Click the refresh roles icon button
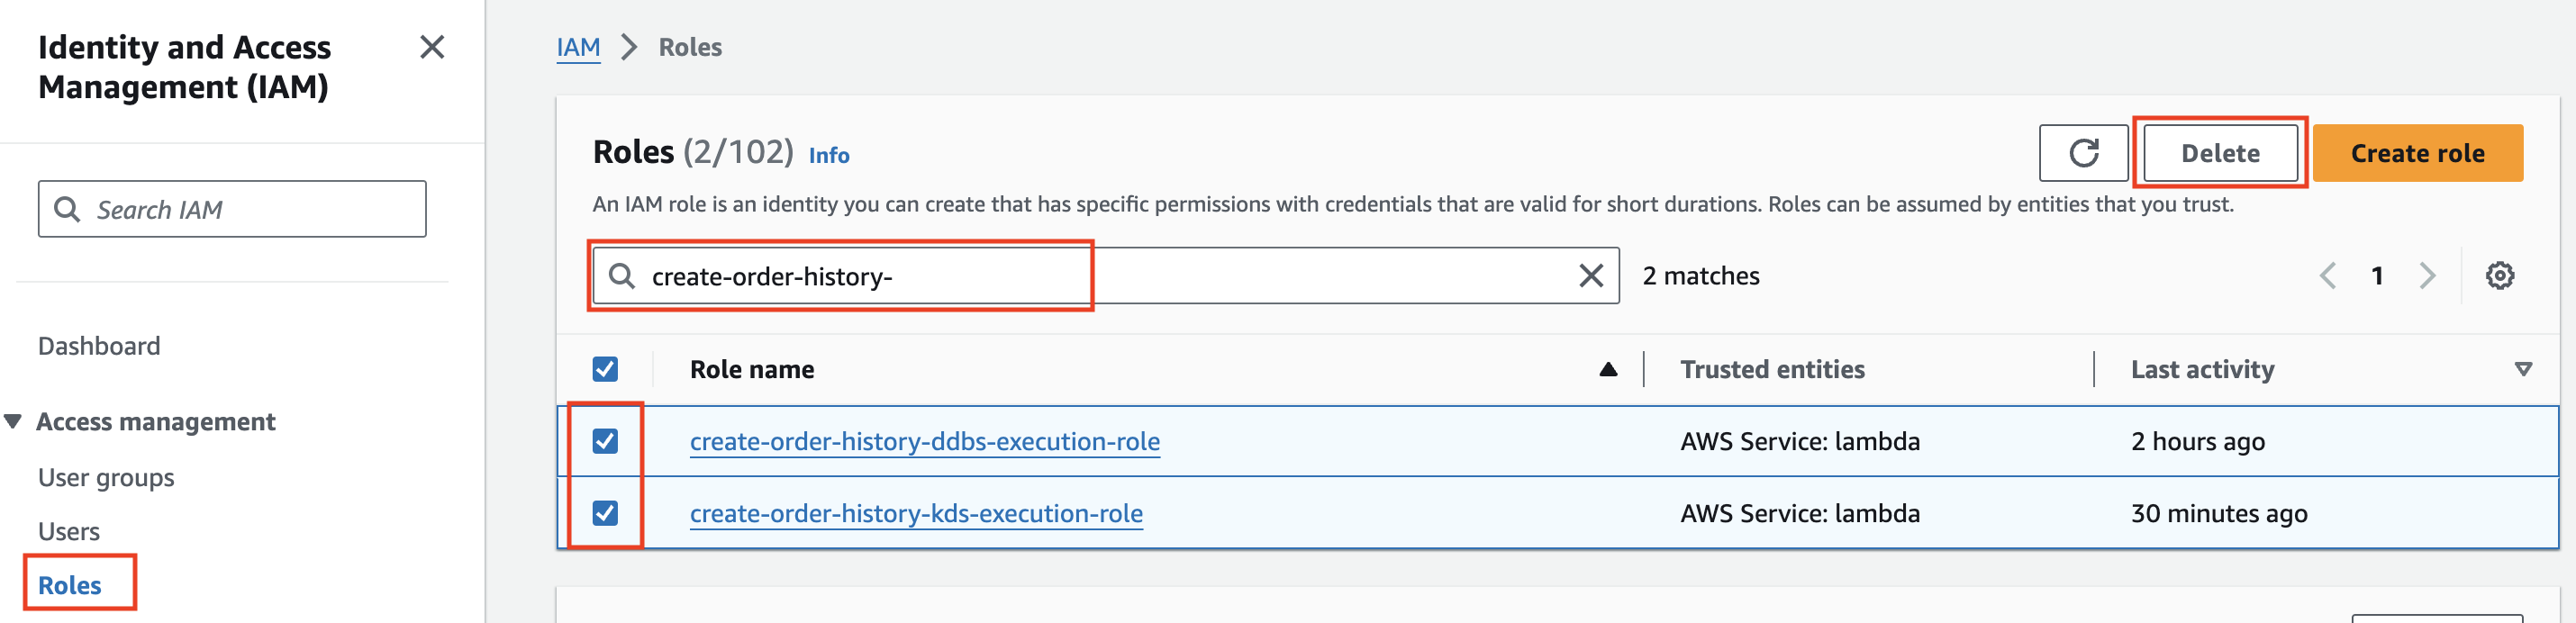Image resolution: width=2576 pixels, height=623 pixels. 2083,153
